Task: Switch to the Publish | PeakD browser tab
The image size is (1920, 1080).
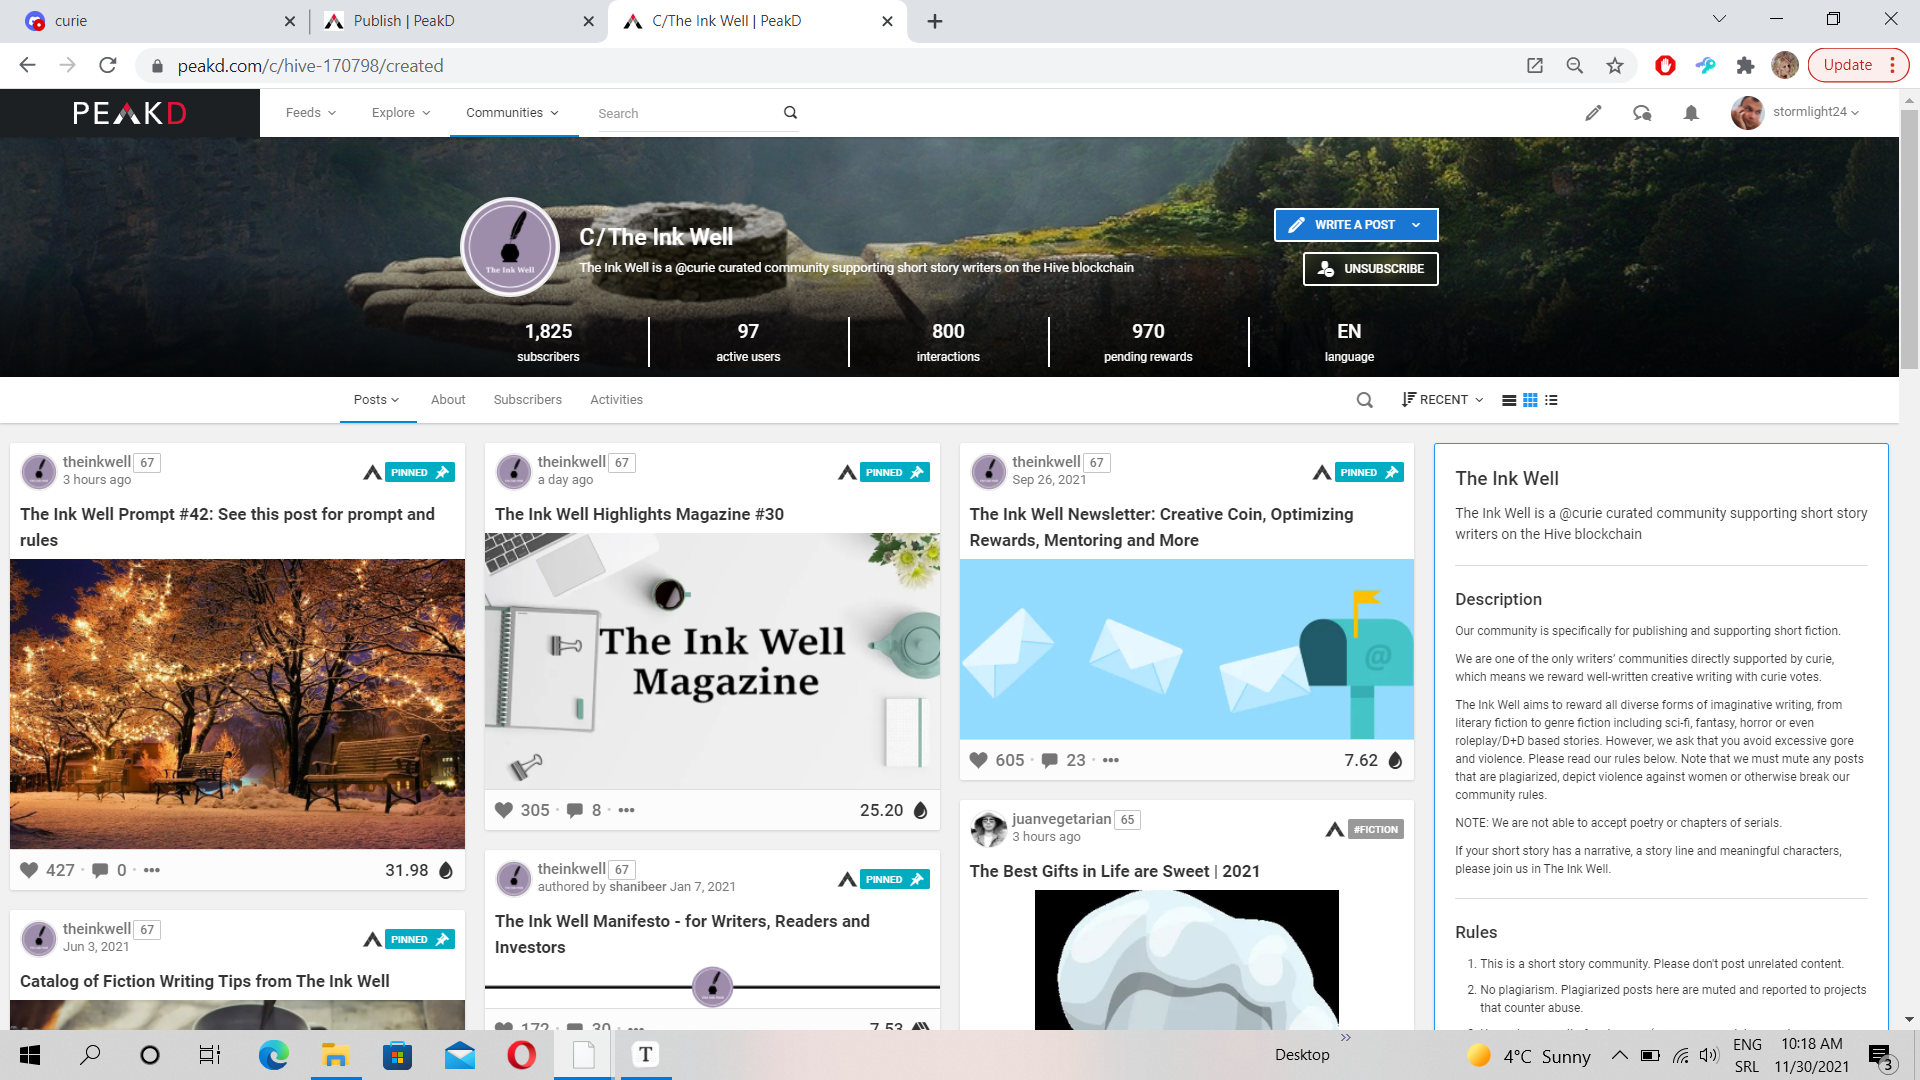Action: pos(457,21)
